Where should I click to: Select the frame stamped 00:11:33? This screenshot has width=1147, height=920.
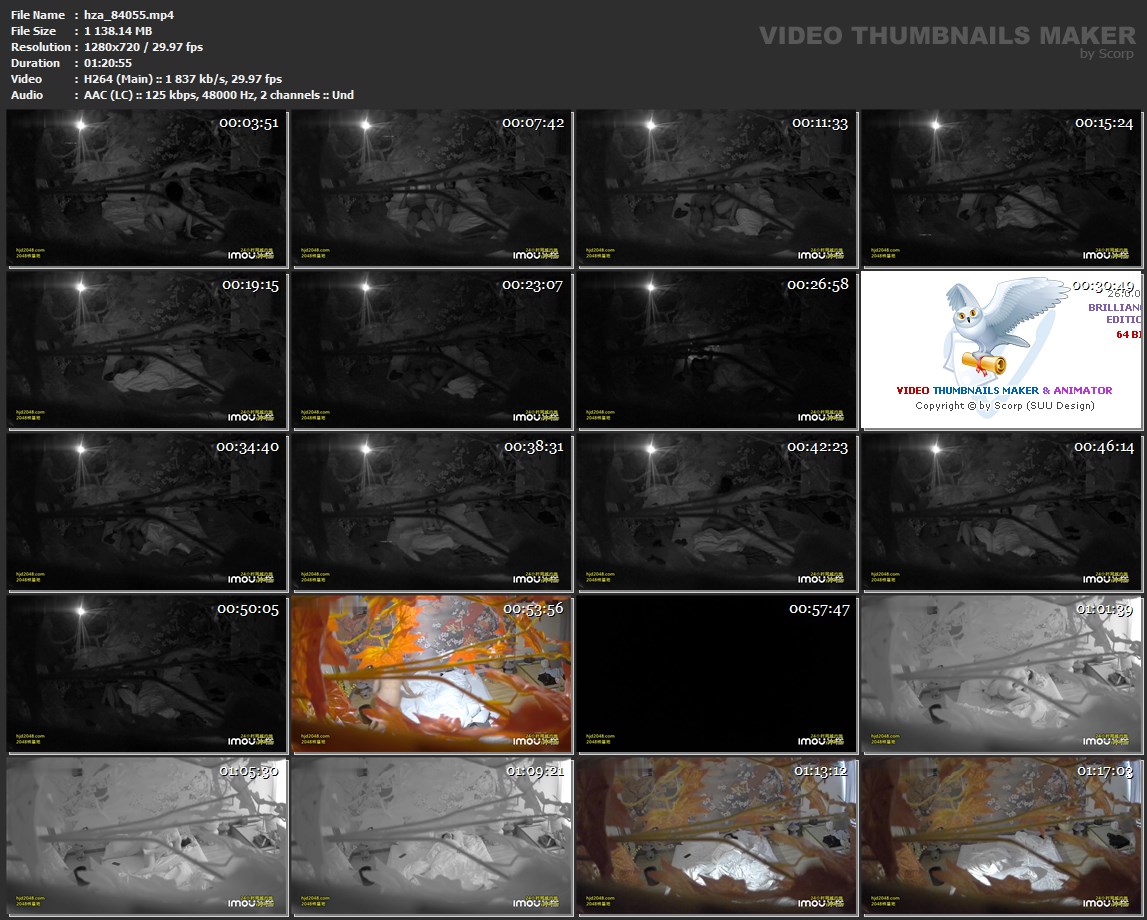717,189
